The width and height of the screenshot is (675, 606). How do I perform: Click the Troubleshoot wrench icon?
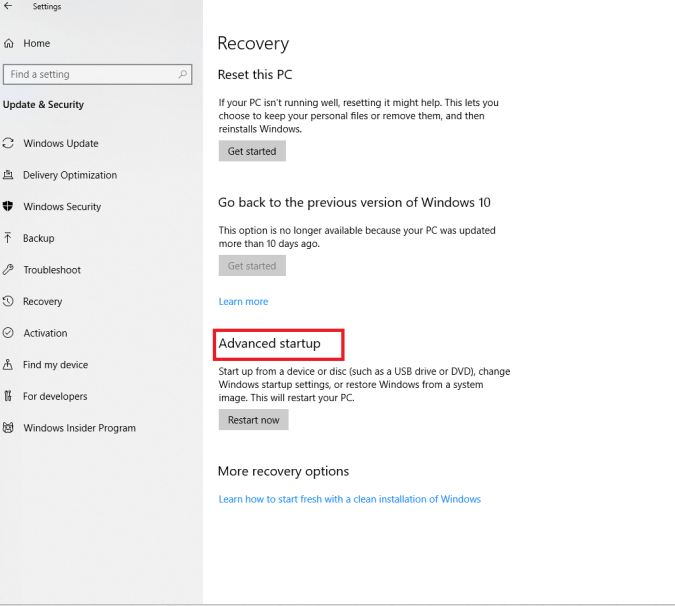pyautogui.click(x=8, y=270)
